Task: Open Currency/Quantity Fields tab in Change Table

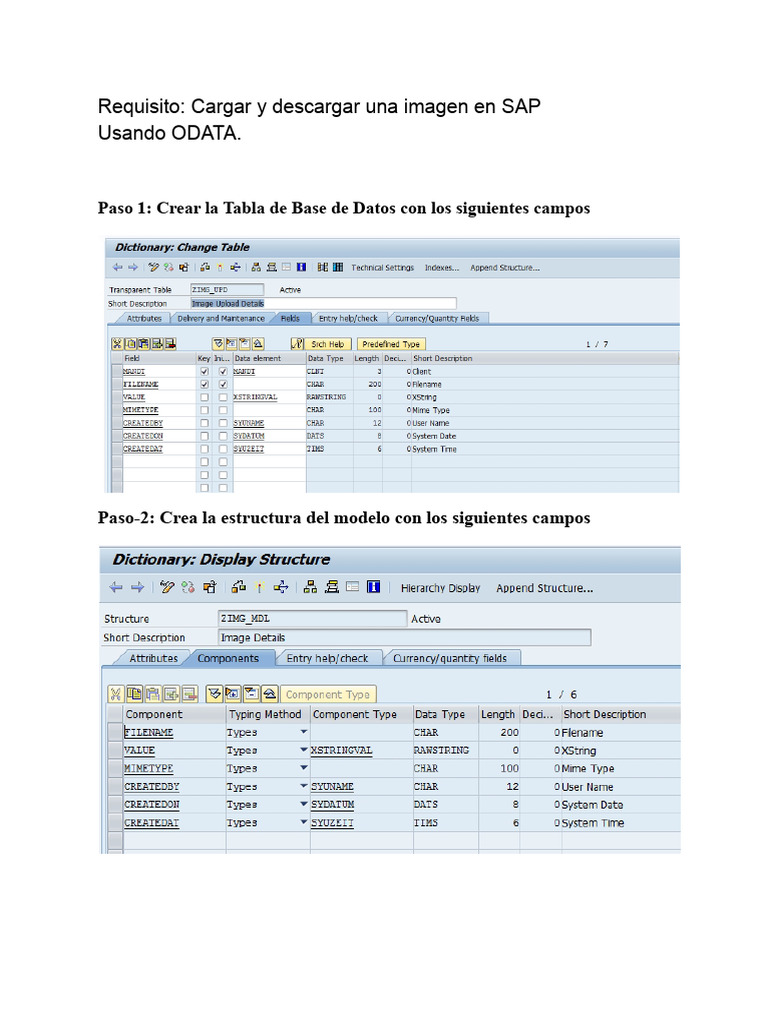Action: [437, 319]
